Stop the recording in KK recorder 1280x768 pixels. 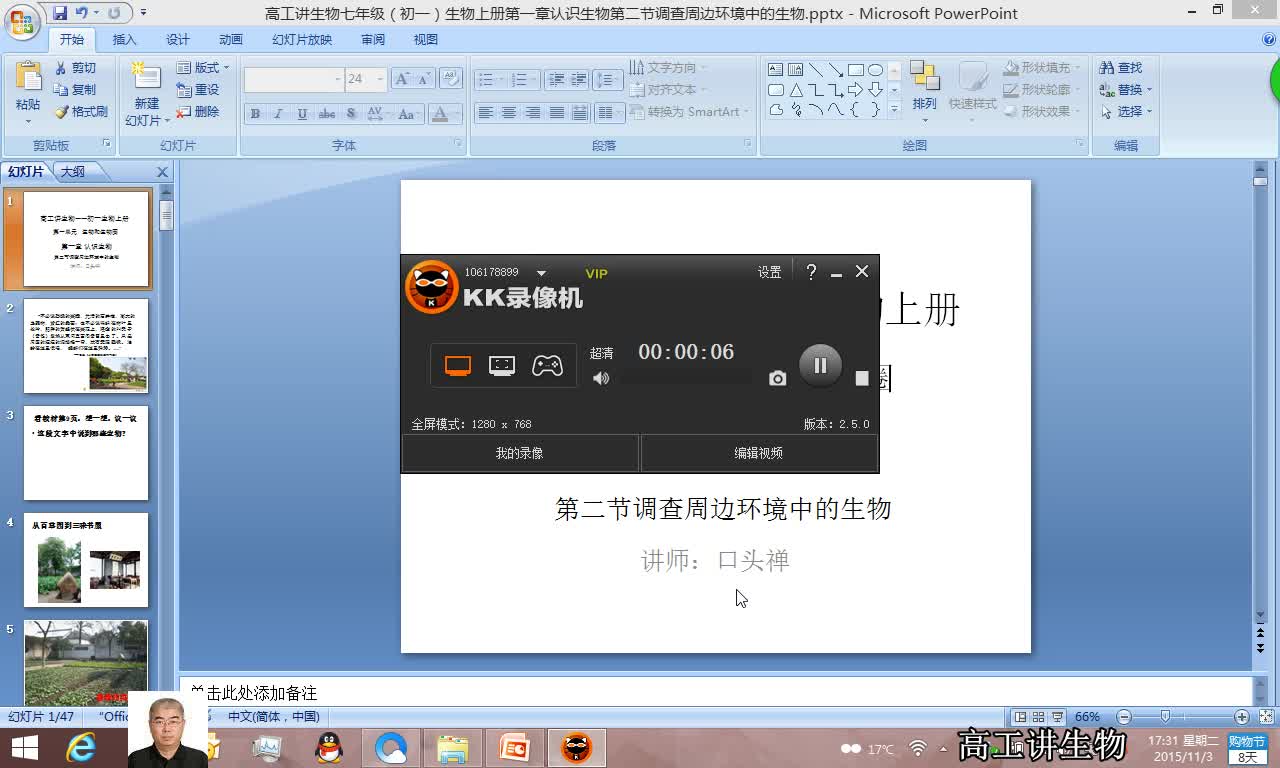pos(862,378)
